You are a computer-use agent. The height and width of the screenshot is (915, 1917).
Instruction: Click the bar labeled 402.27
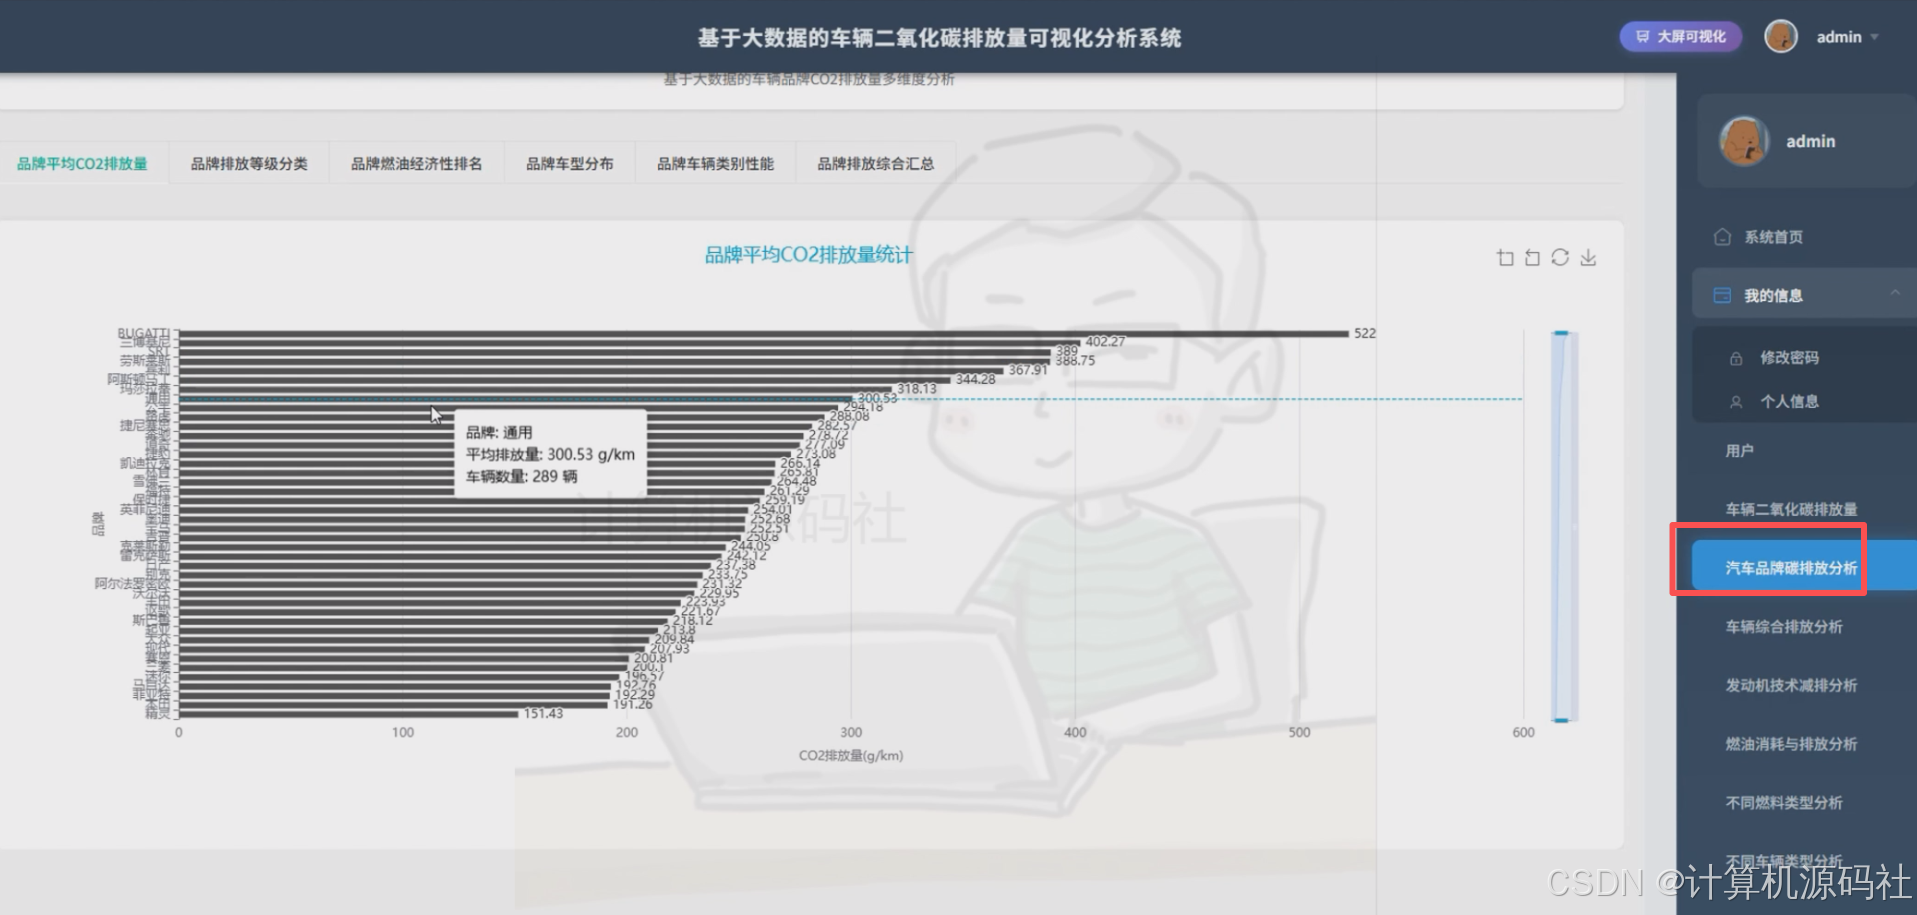click(630, 342)
